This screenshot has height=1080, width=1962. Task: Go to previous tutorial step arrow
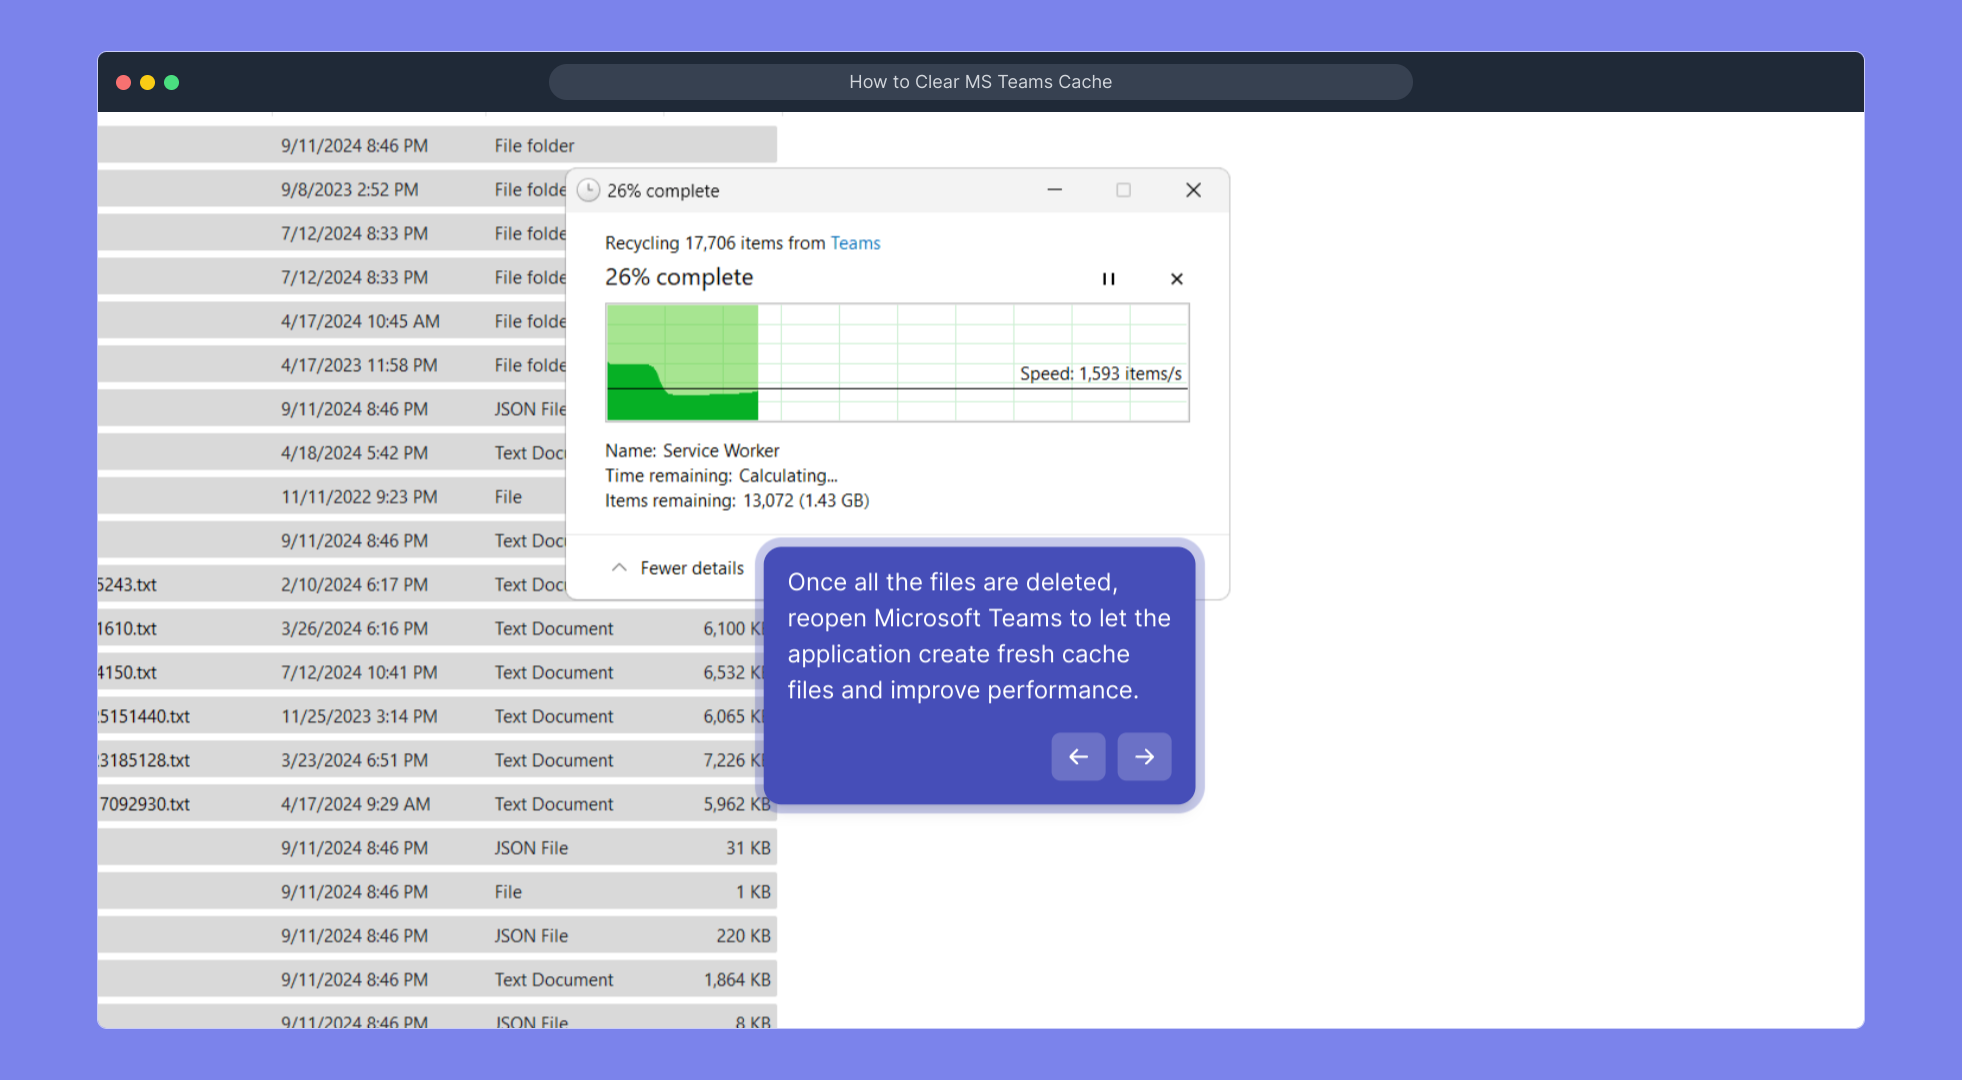click(x=1078, y=757)
